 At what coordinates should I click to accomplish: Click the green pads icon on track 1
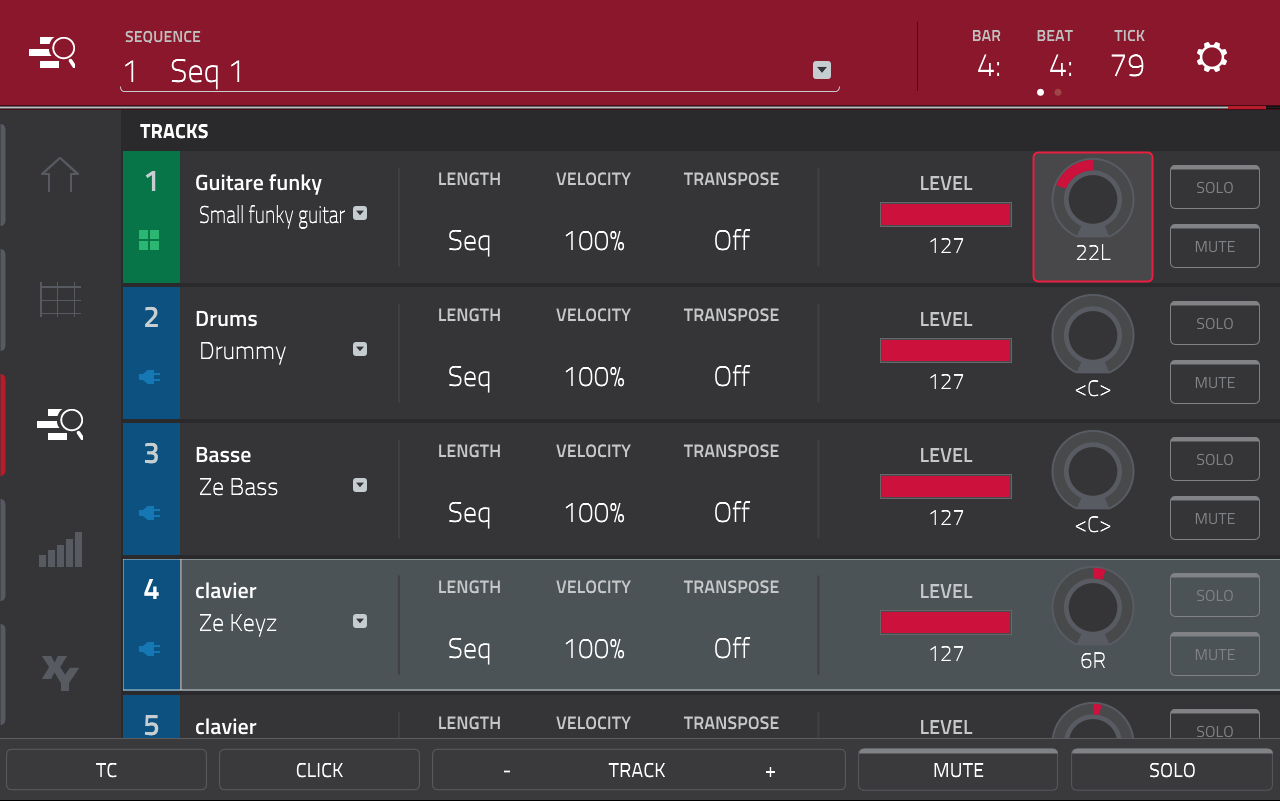[x=149, y=240]
